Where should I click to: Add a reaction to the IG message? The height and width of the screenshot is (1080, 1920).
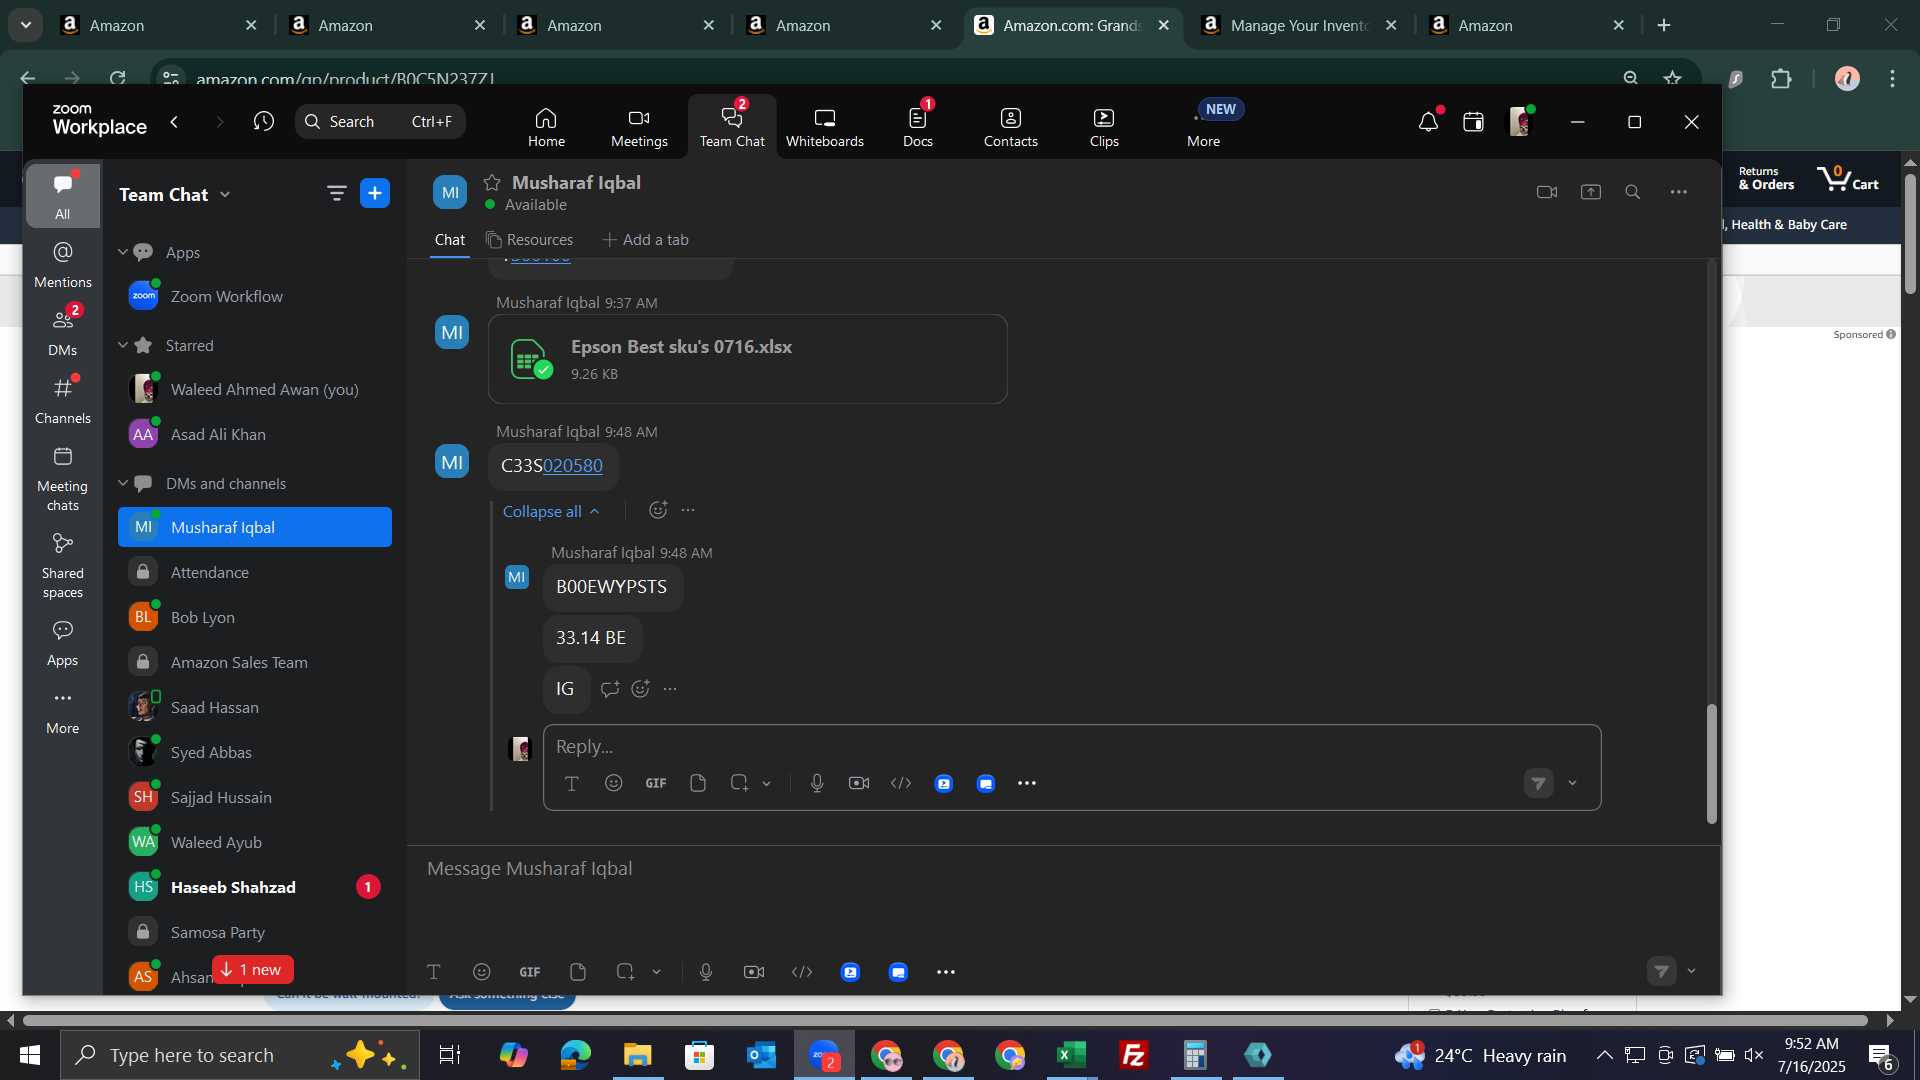[641, 689]
